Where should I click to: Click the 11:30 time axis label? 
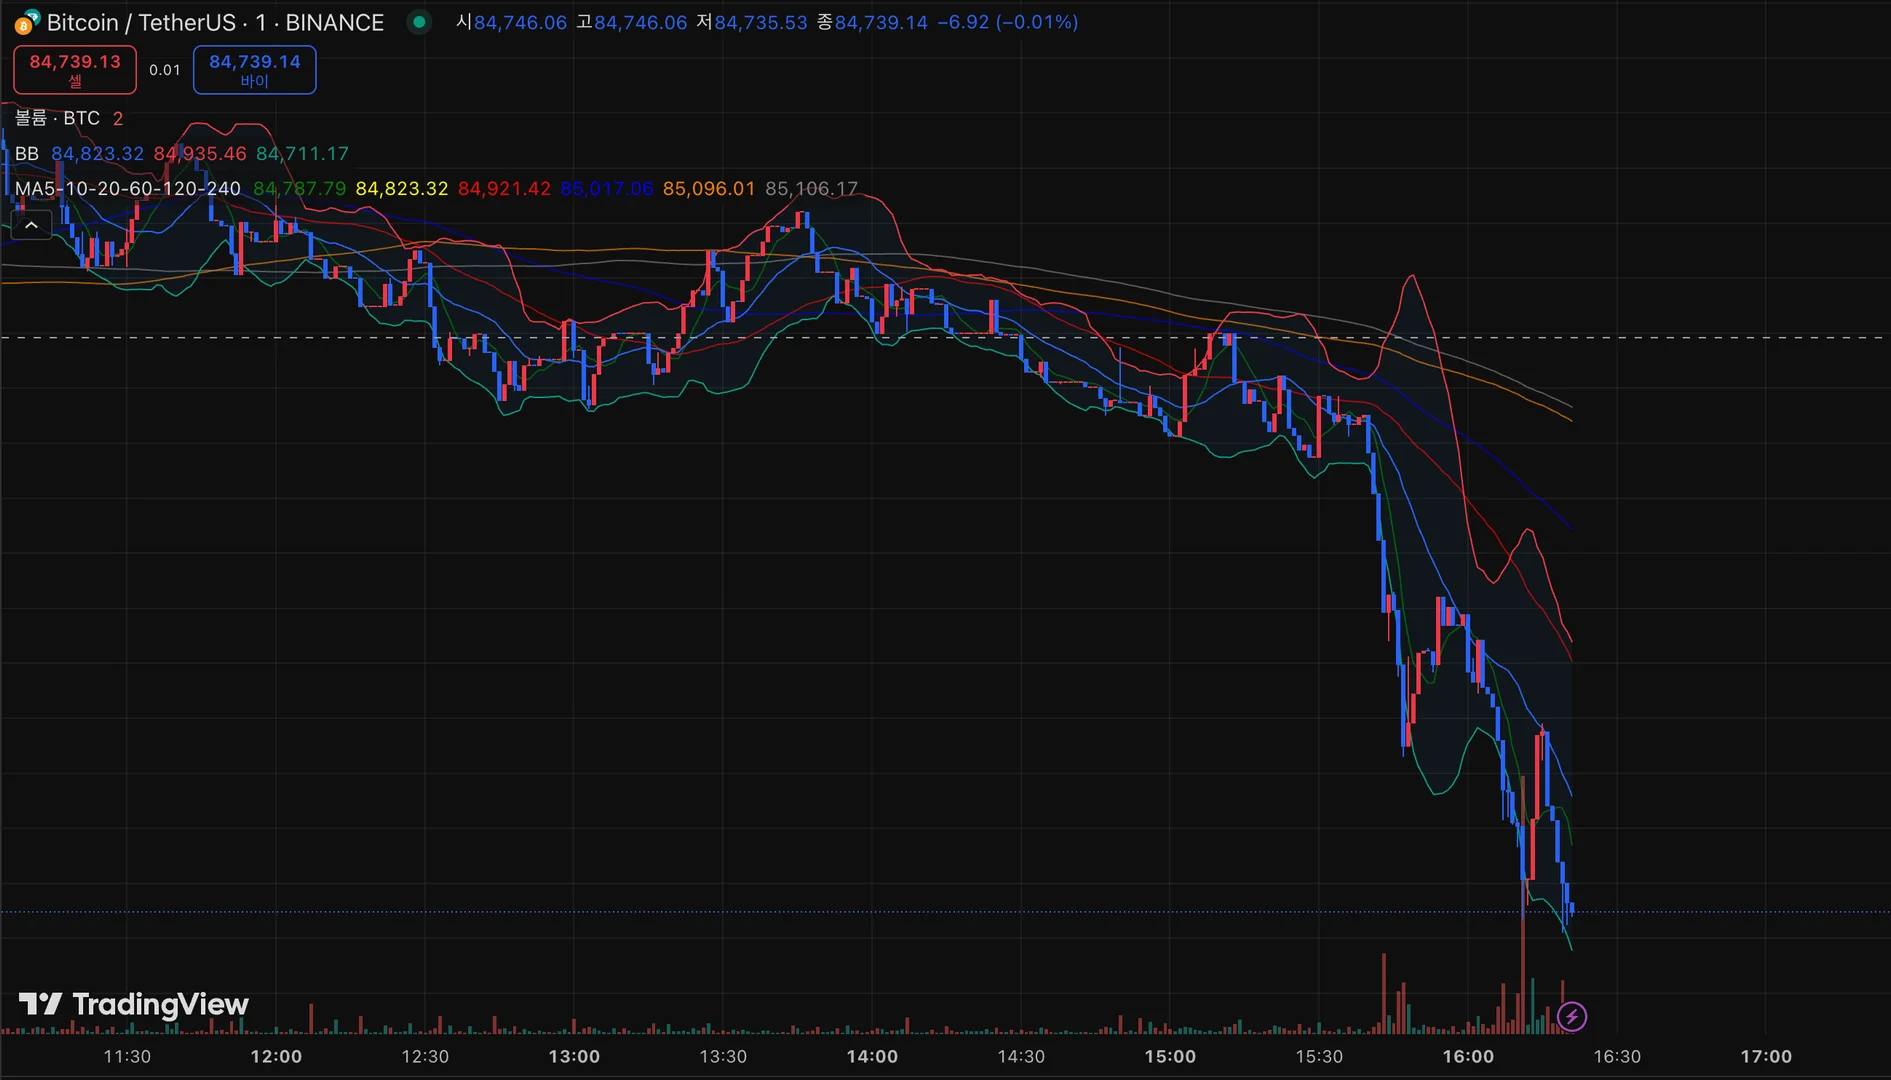click(x=127, y=1056)
